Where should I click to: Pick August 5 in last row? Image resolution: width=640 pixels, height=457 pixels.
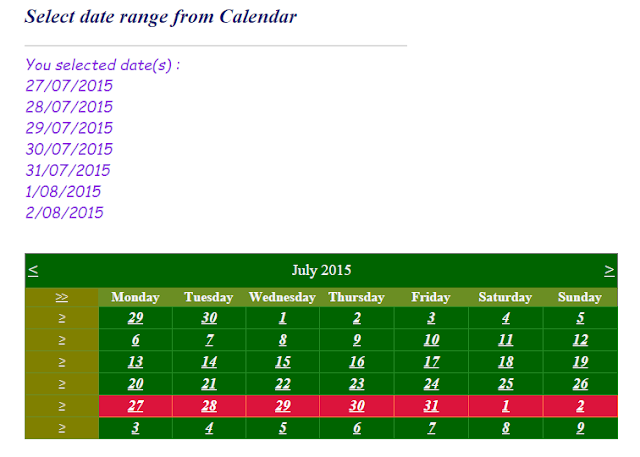click(x=282, y=428)
